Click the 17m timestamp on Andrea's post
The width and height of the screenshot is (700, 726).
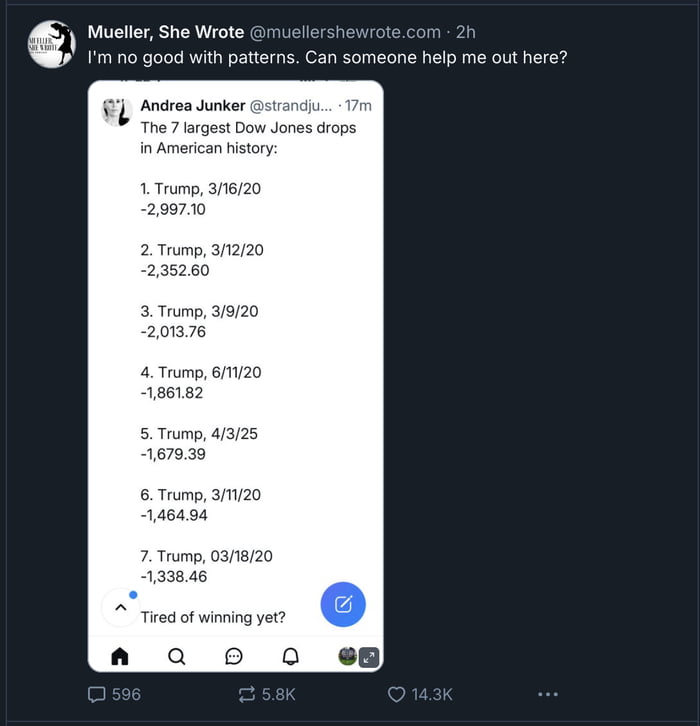pos(358,105)
